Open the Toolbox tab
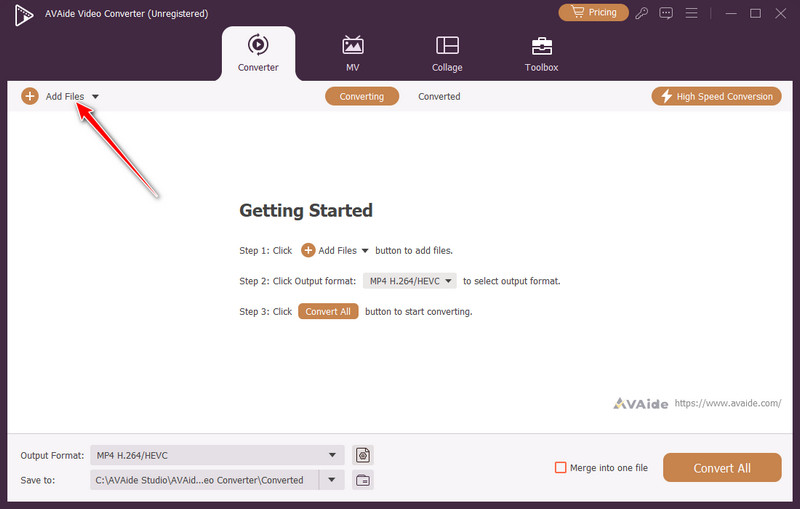 [x=541, y=53]
